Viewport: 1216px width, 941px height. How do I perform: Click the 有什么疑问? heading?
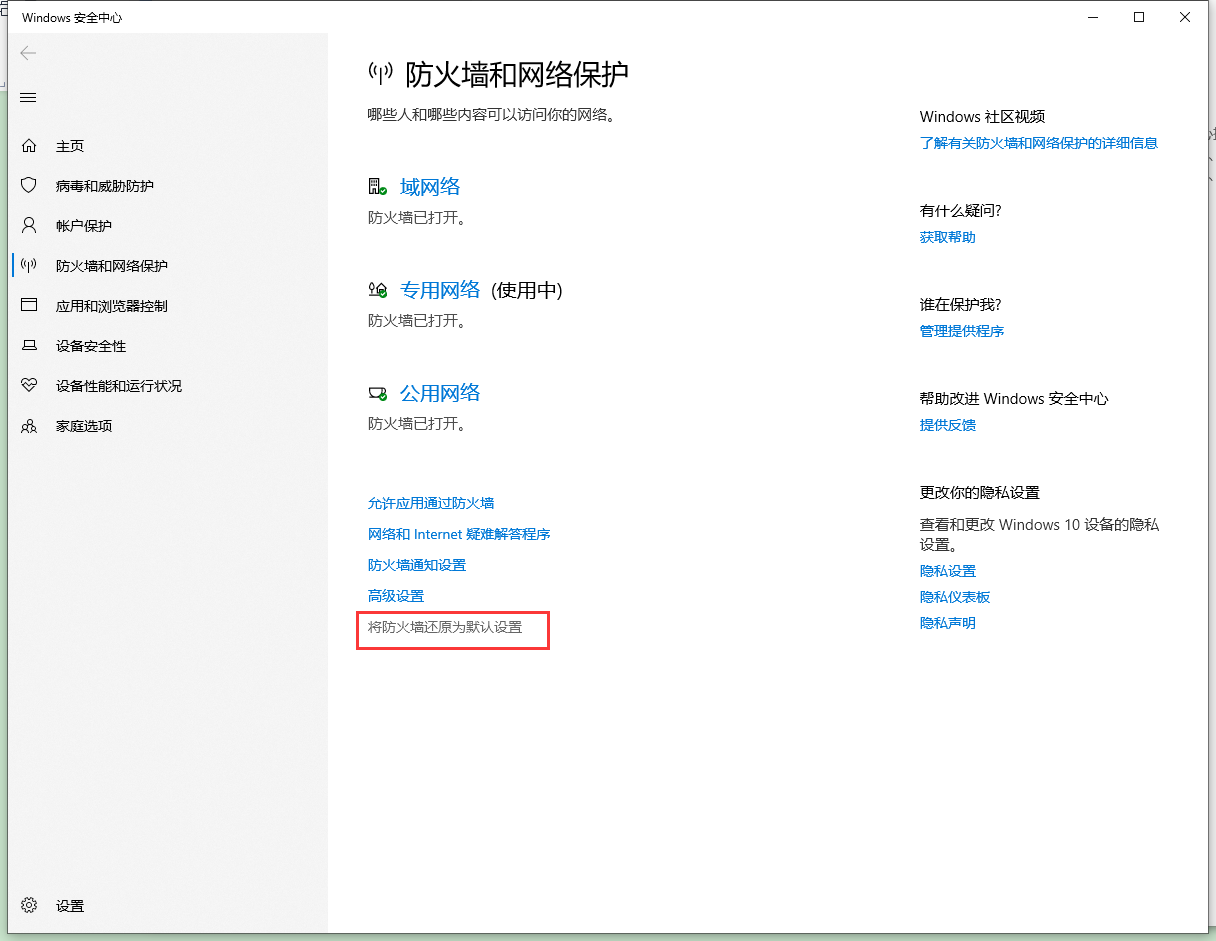click(x=961, y=210)
